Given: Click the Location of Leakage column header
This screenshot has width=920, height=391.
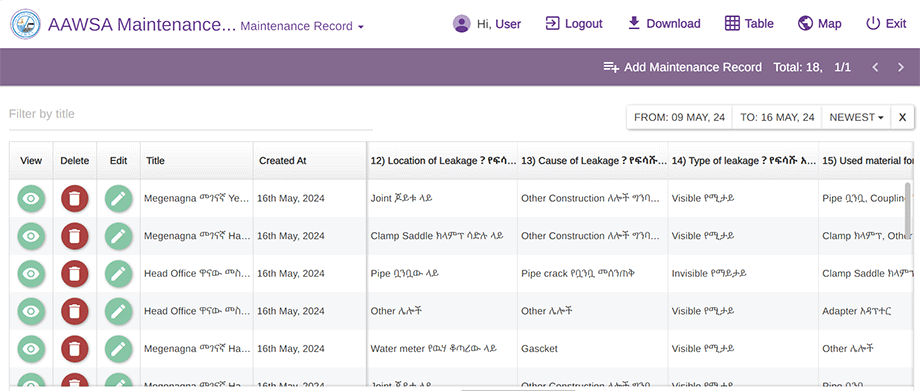Looking at the screenshot, I should click(x=442, y=160).
